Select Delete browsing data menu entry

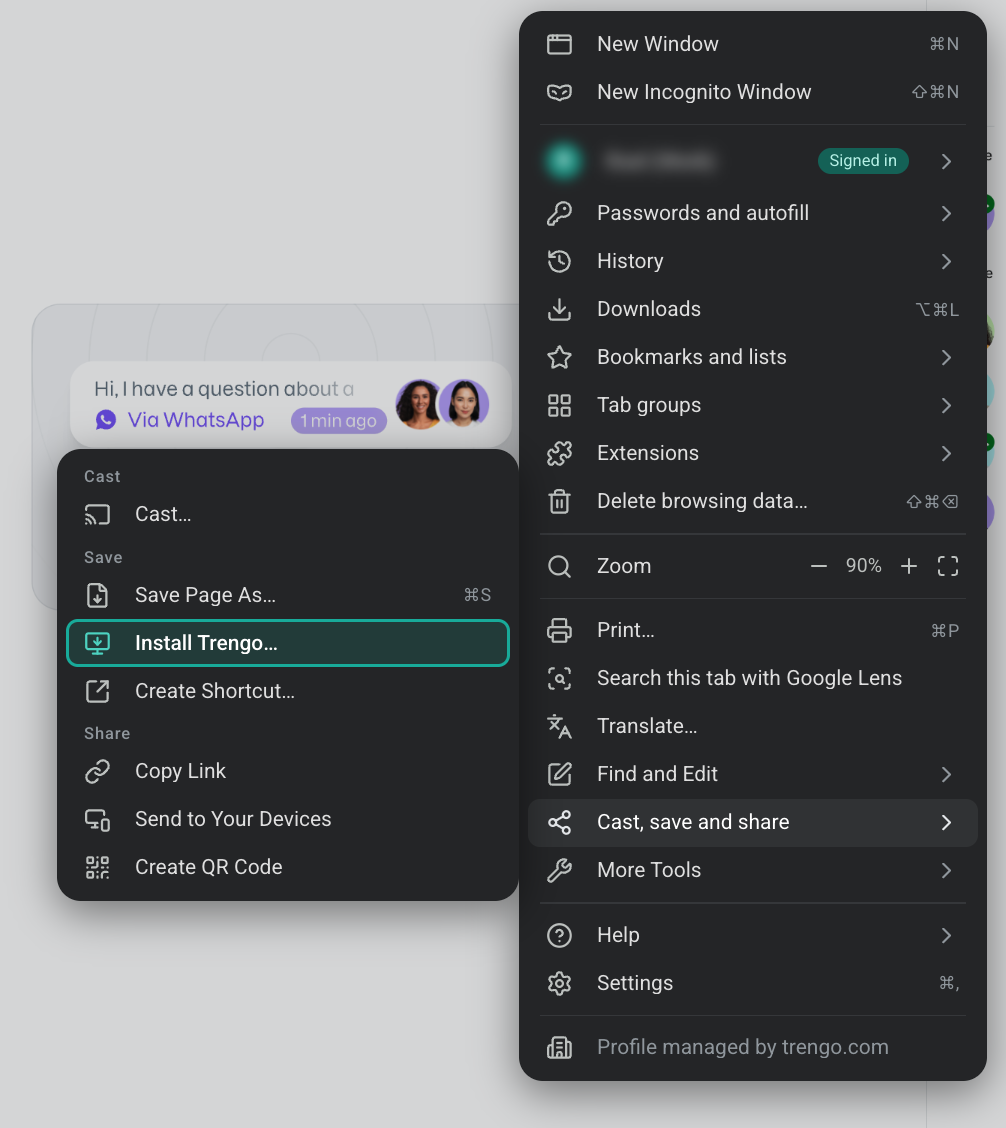[753, 501]
